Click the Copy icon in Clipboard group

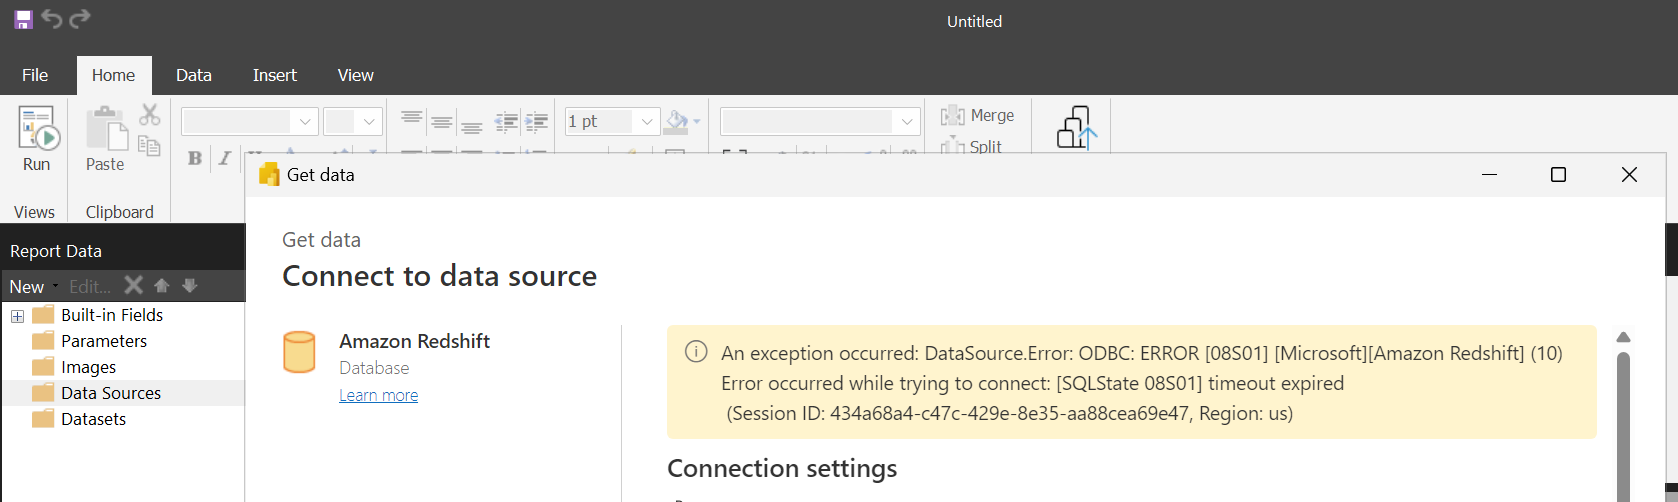[x=149, y=146]
